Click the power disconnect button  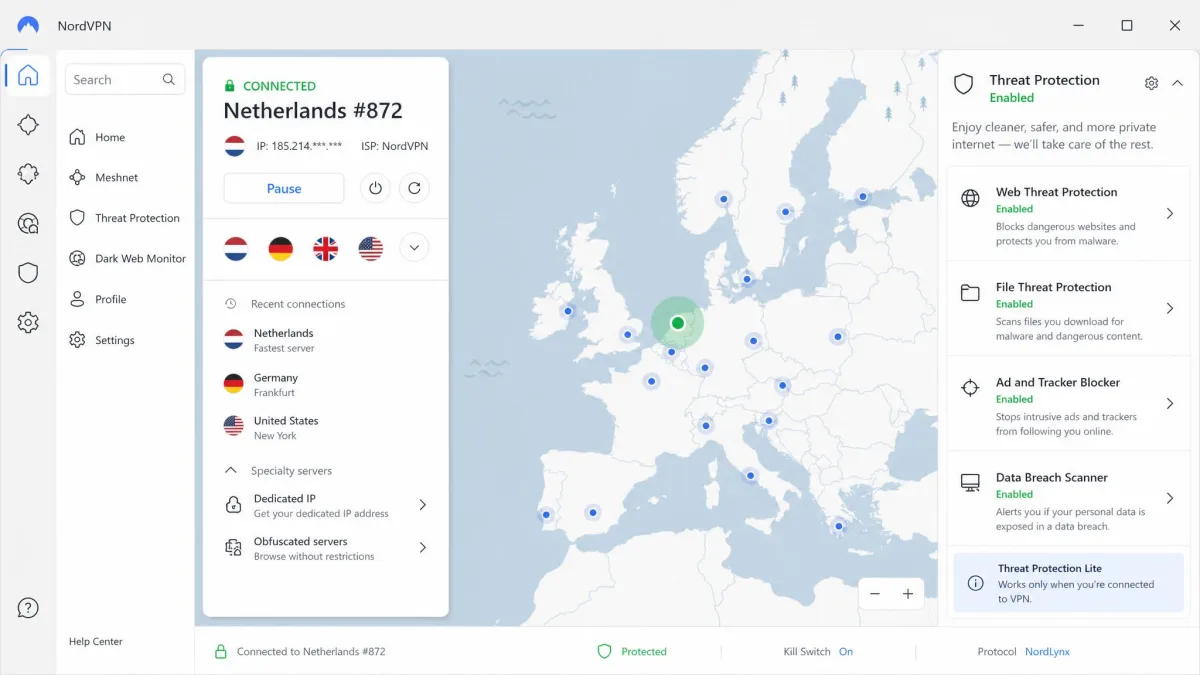pyautogui.click(x=375, y=188)
